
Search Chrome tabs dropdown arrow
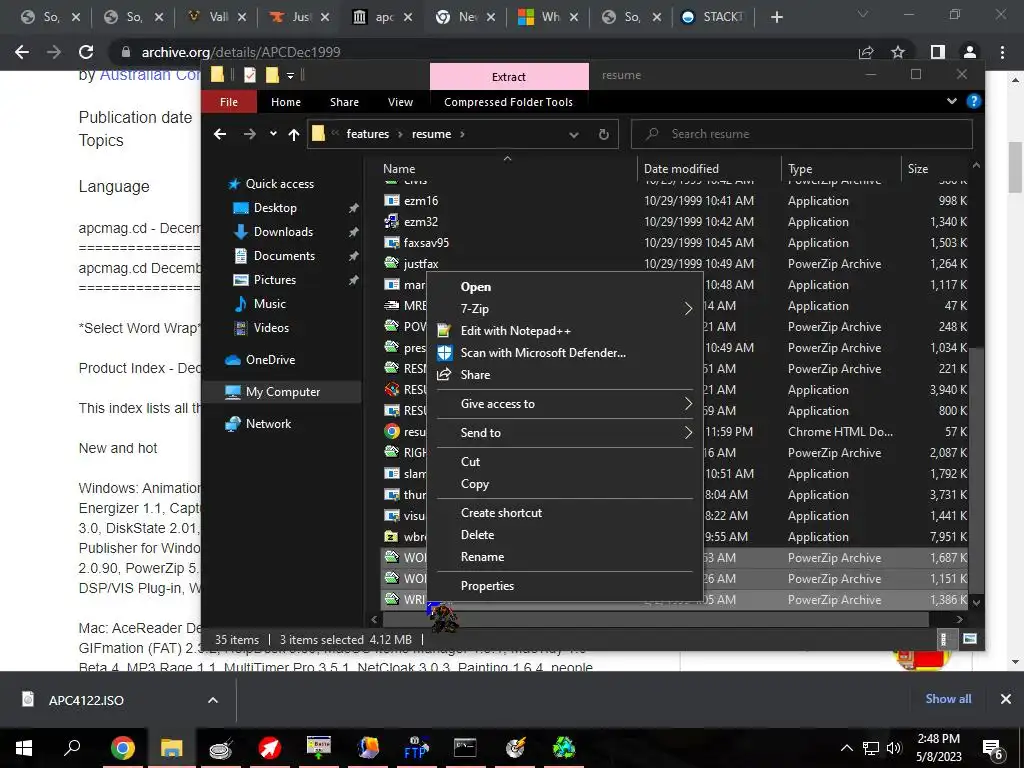pyautogui.click(x=863, y=14)
